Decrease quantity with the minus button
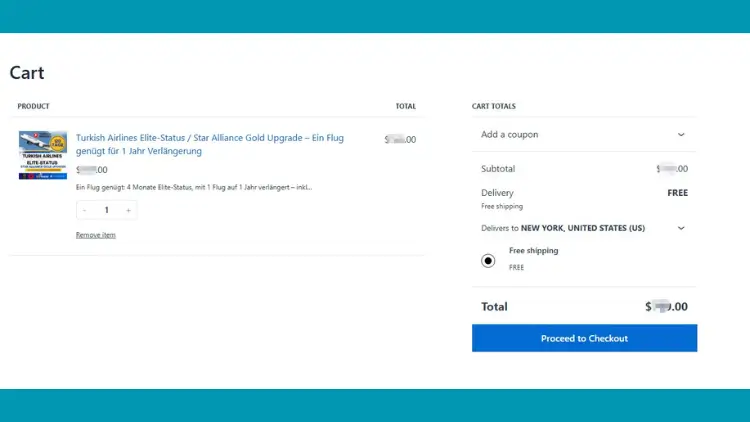 pyautogui.click(x=85, y=210)
